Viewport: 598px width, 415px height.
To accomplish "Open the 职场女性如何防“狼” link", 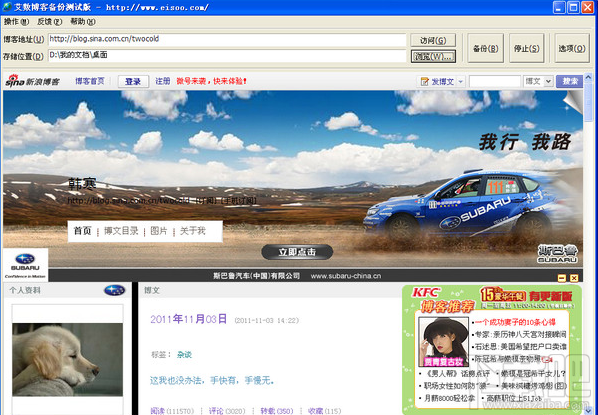I will click(x=458, y=386).
